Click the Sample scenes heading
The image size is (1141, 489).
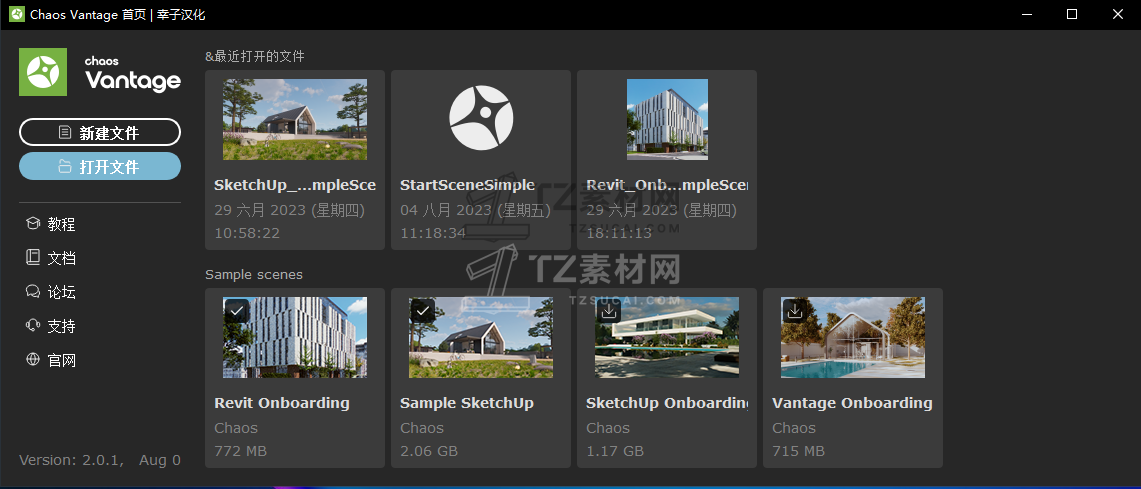pos(254,274)
